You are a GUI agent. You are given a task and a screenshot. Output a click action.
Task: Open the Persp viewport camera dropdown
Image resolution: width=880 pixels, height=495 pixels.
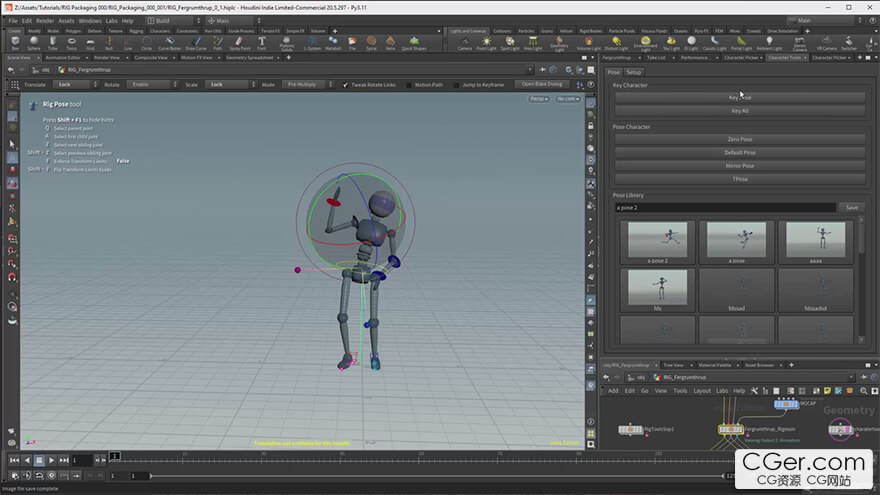click(538, 99)
